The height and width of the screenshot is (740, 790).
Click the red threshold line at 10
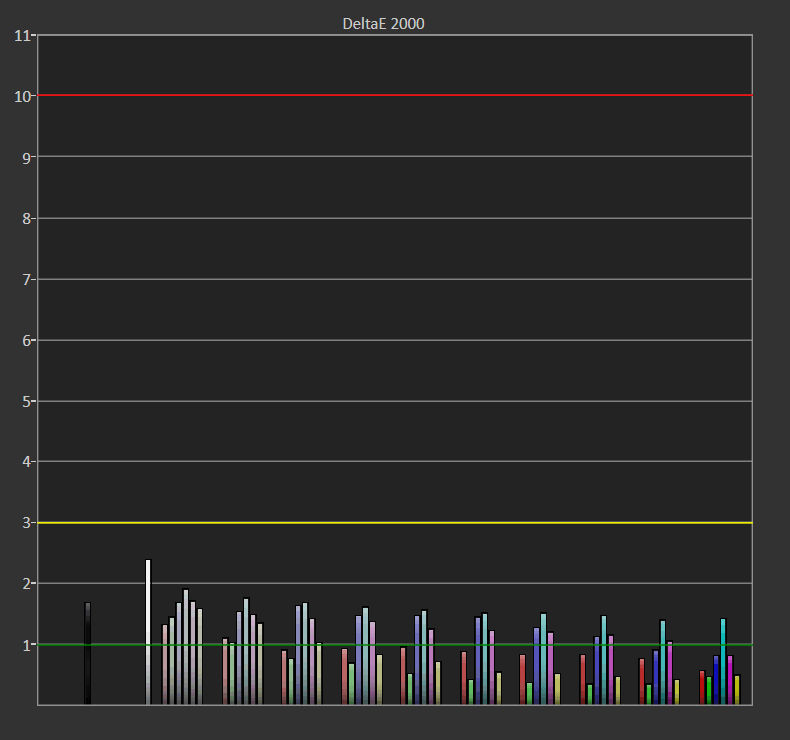point(395,95)
